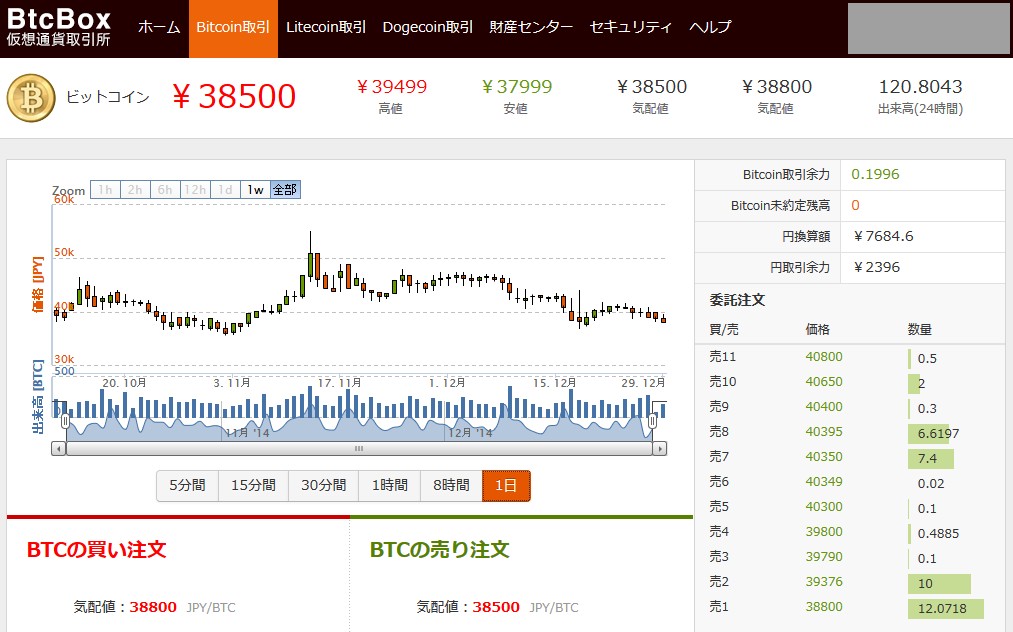The height and width of the screenshot is (632, 1013).
Task: Click the 売2 order price 39376
Action: [824, 582]
